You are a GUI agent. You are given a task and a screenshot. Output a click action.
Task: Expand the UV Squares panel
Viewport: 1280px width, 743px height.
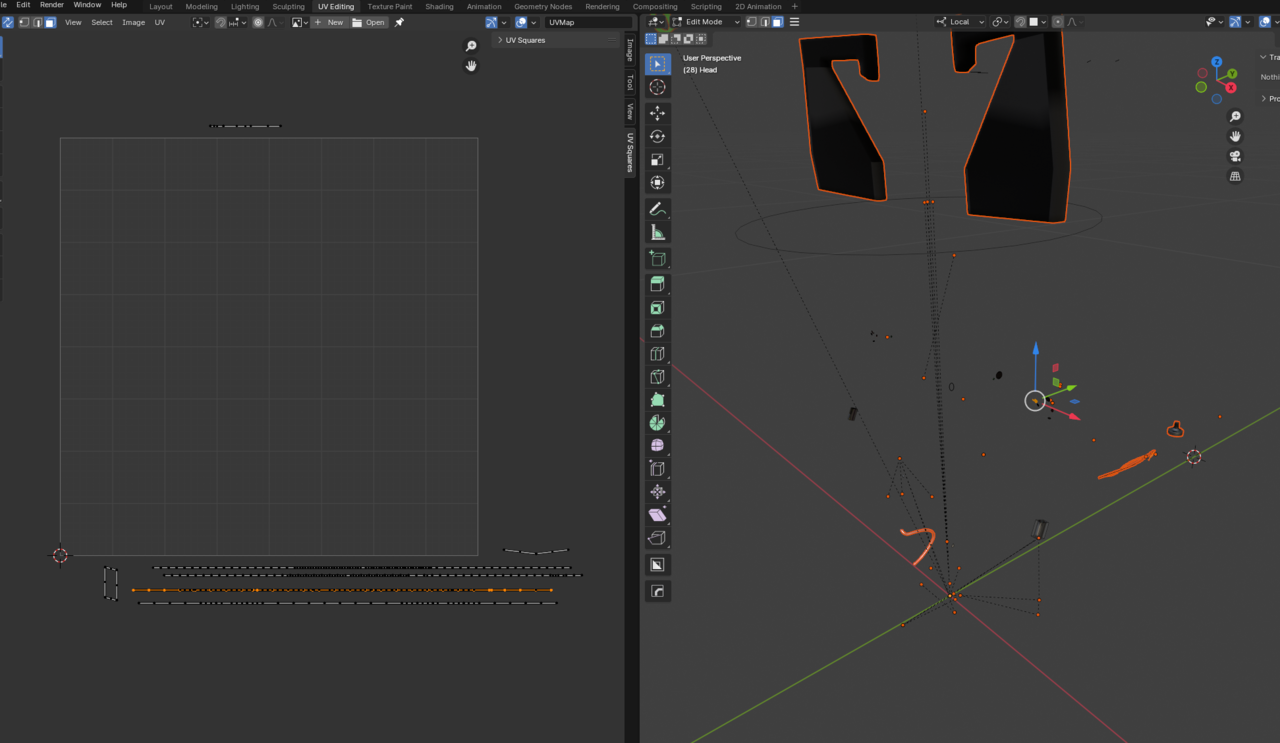pos(524,40)
